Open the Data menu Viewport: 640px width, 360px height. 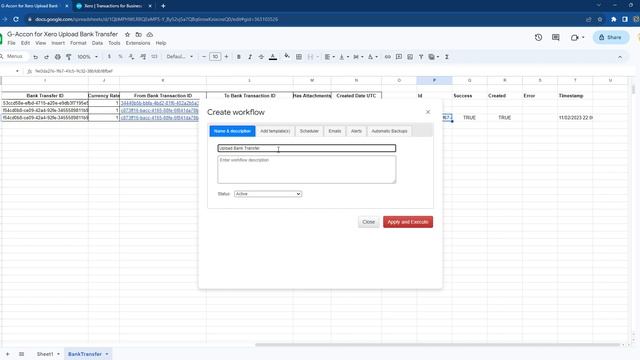97,43
